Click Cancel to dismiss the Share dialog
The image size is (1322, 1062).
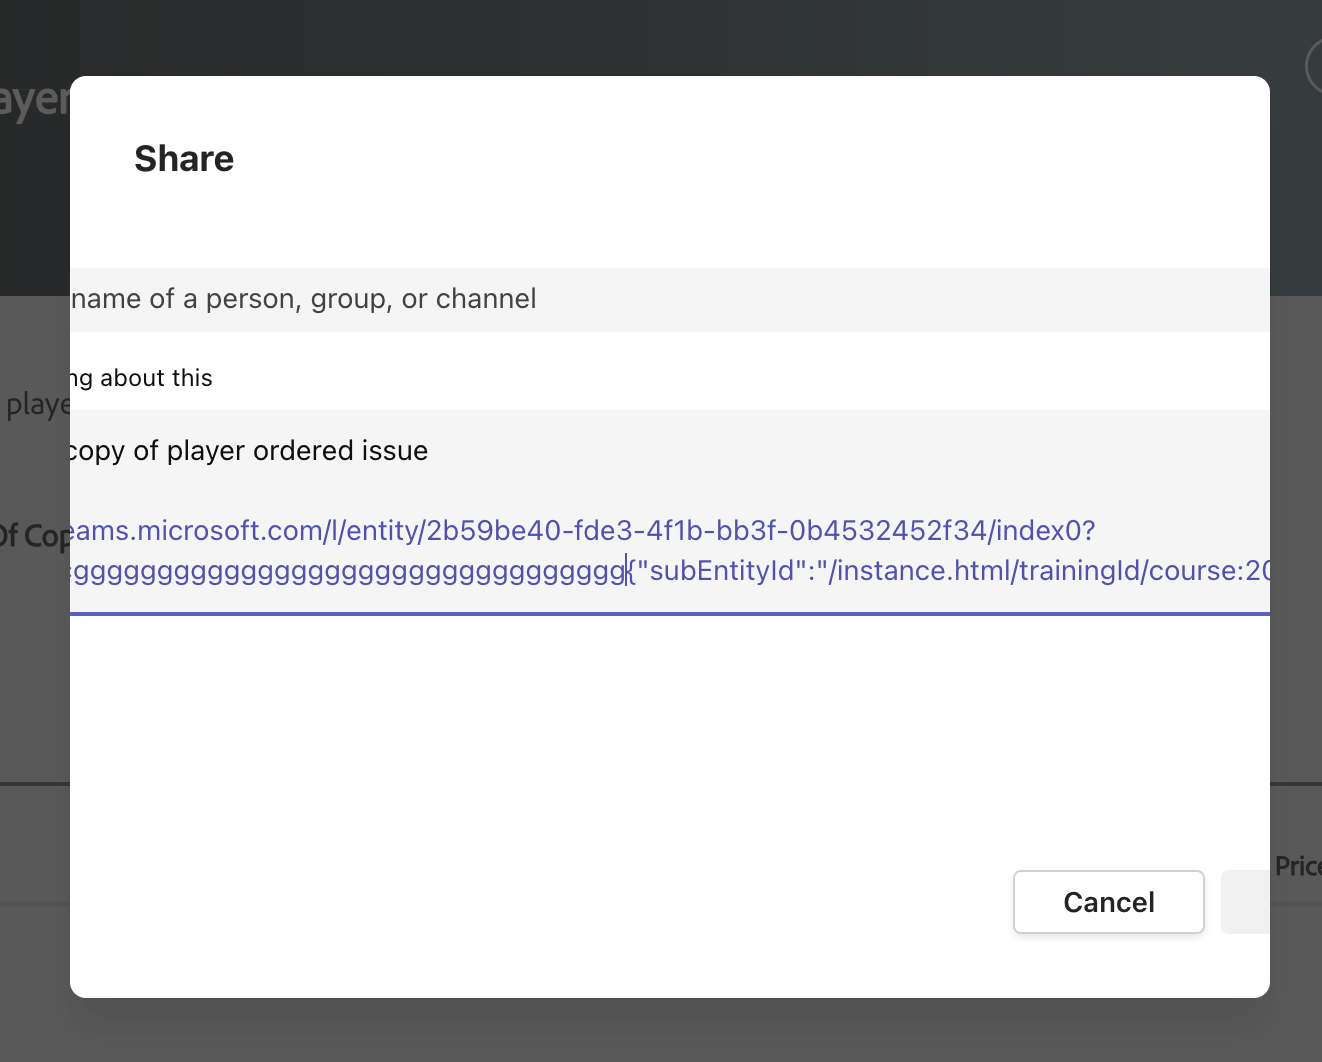coord(1108,901)
